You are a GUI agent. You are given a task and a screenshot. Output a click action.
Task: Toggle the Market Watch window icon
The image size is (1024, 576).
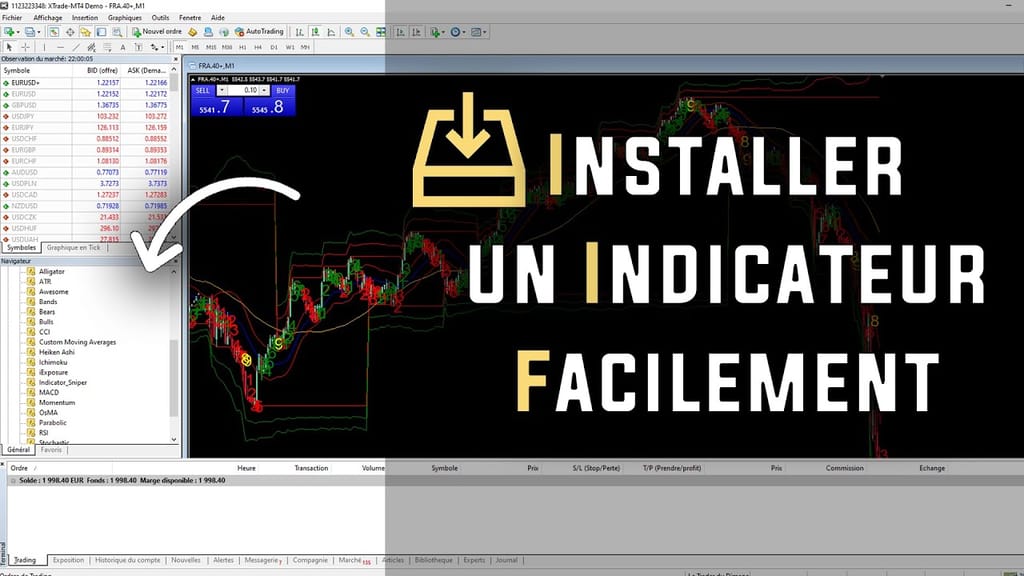(x=54, y=31)
